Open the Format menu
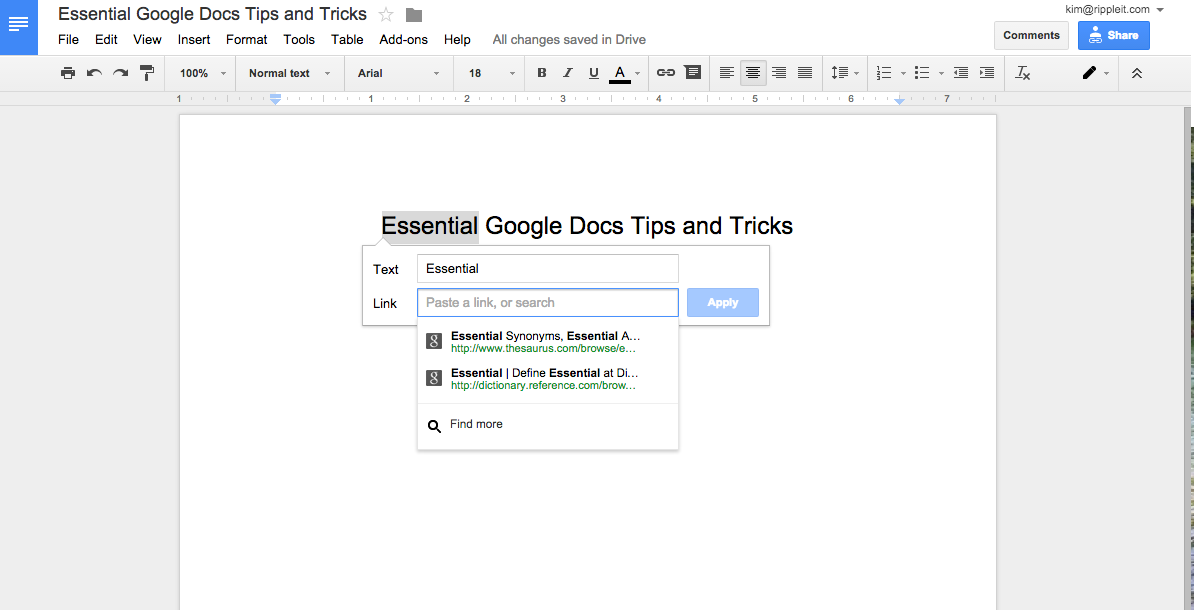Viewport: 1194px width, 610px height. [x=247, y=40]
